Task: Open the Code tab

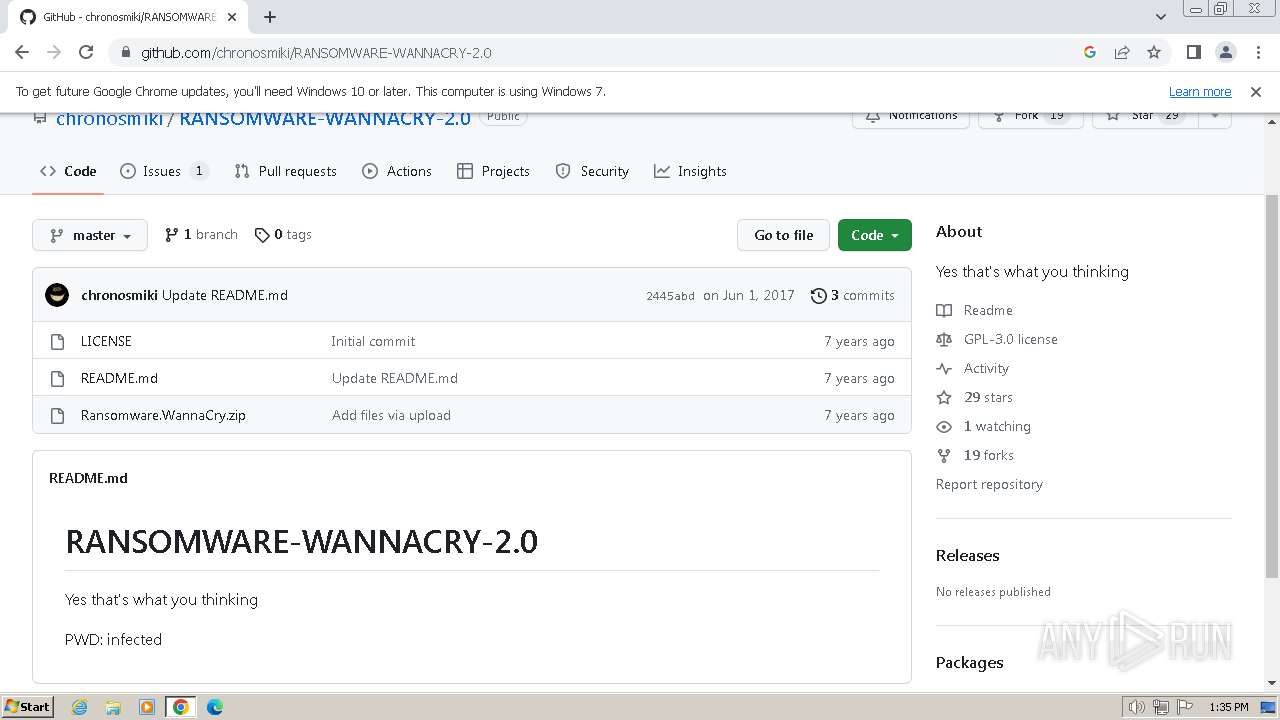Action: pos(68,171)
